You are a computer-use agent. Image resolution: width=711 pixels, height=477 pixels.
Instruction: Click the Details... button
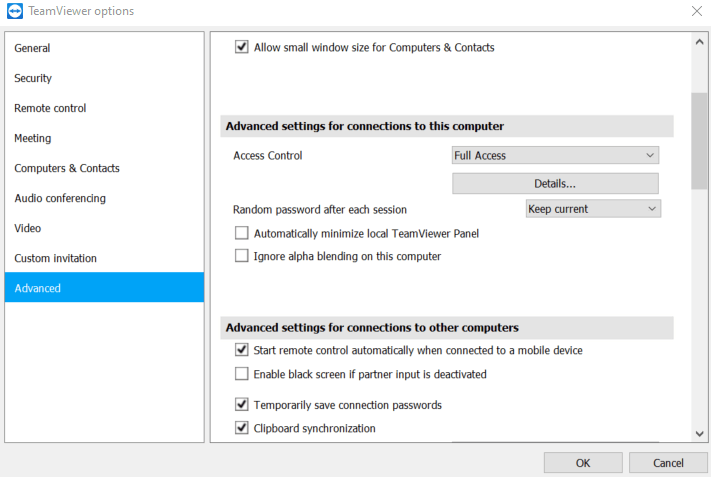555,184
